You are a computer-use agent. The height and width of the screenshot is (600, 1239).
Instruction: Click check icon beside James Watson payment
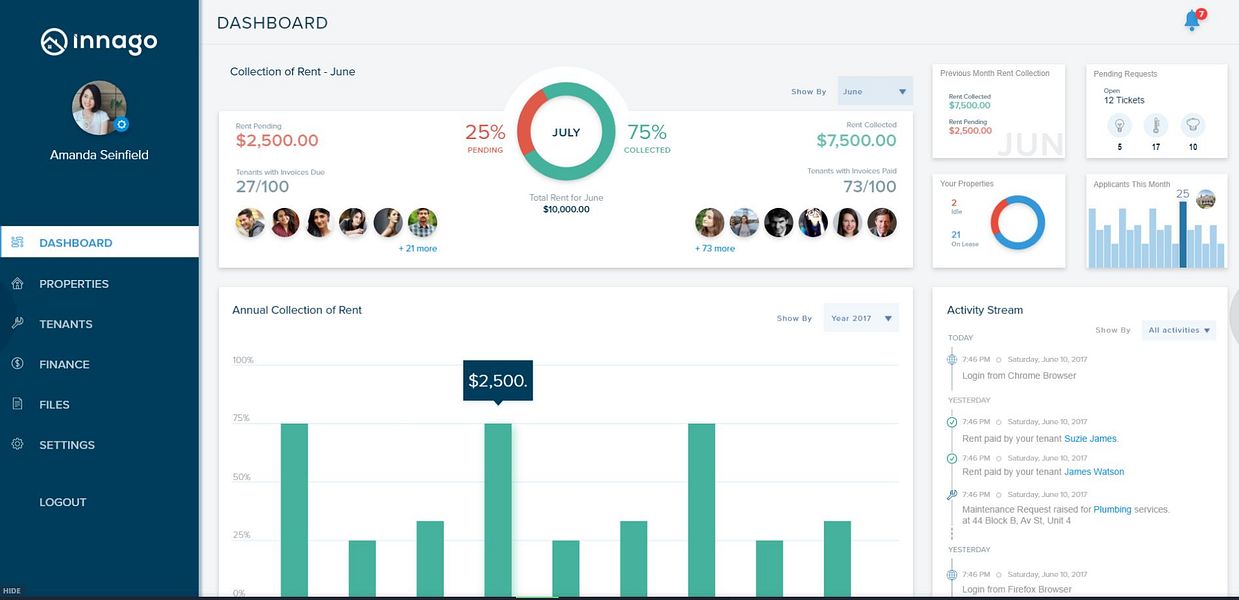[952, 458]
